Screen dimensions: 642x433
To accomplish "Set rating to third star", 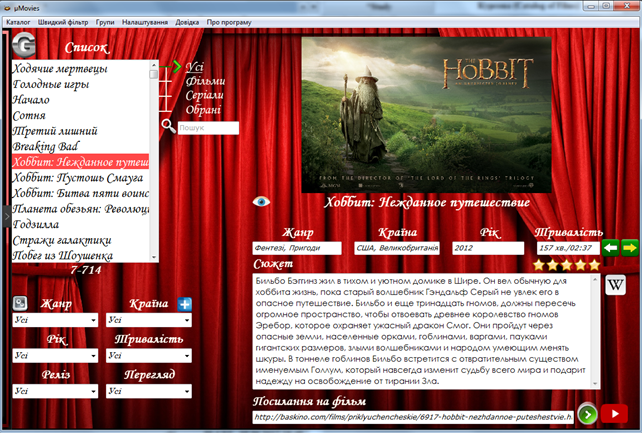I will click(567, 265).
